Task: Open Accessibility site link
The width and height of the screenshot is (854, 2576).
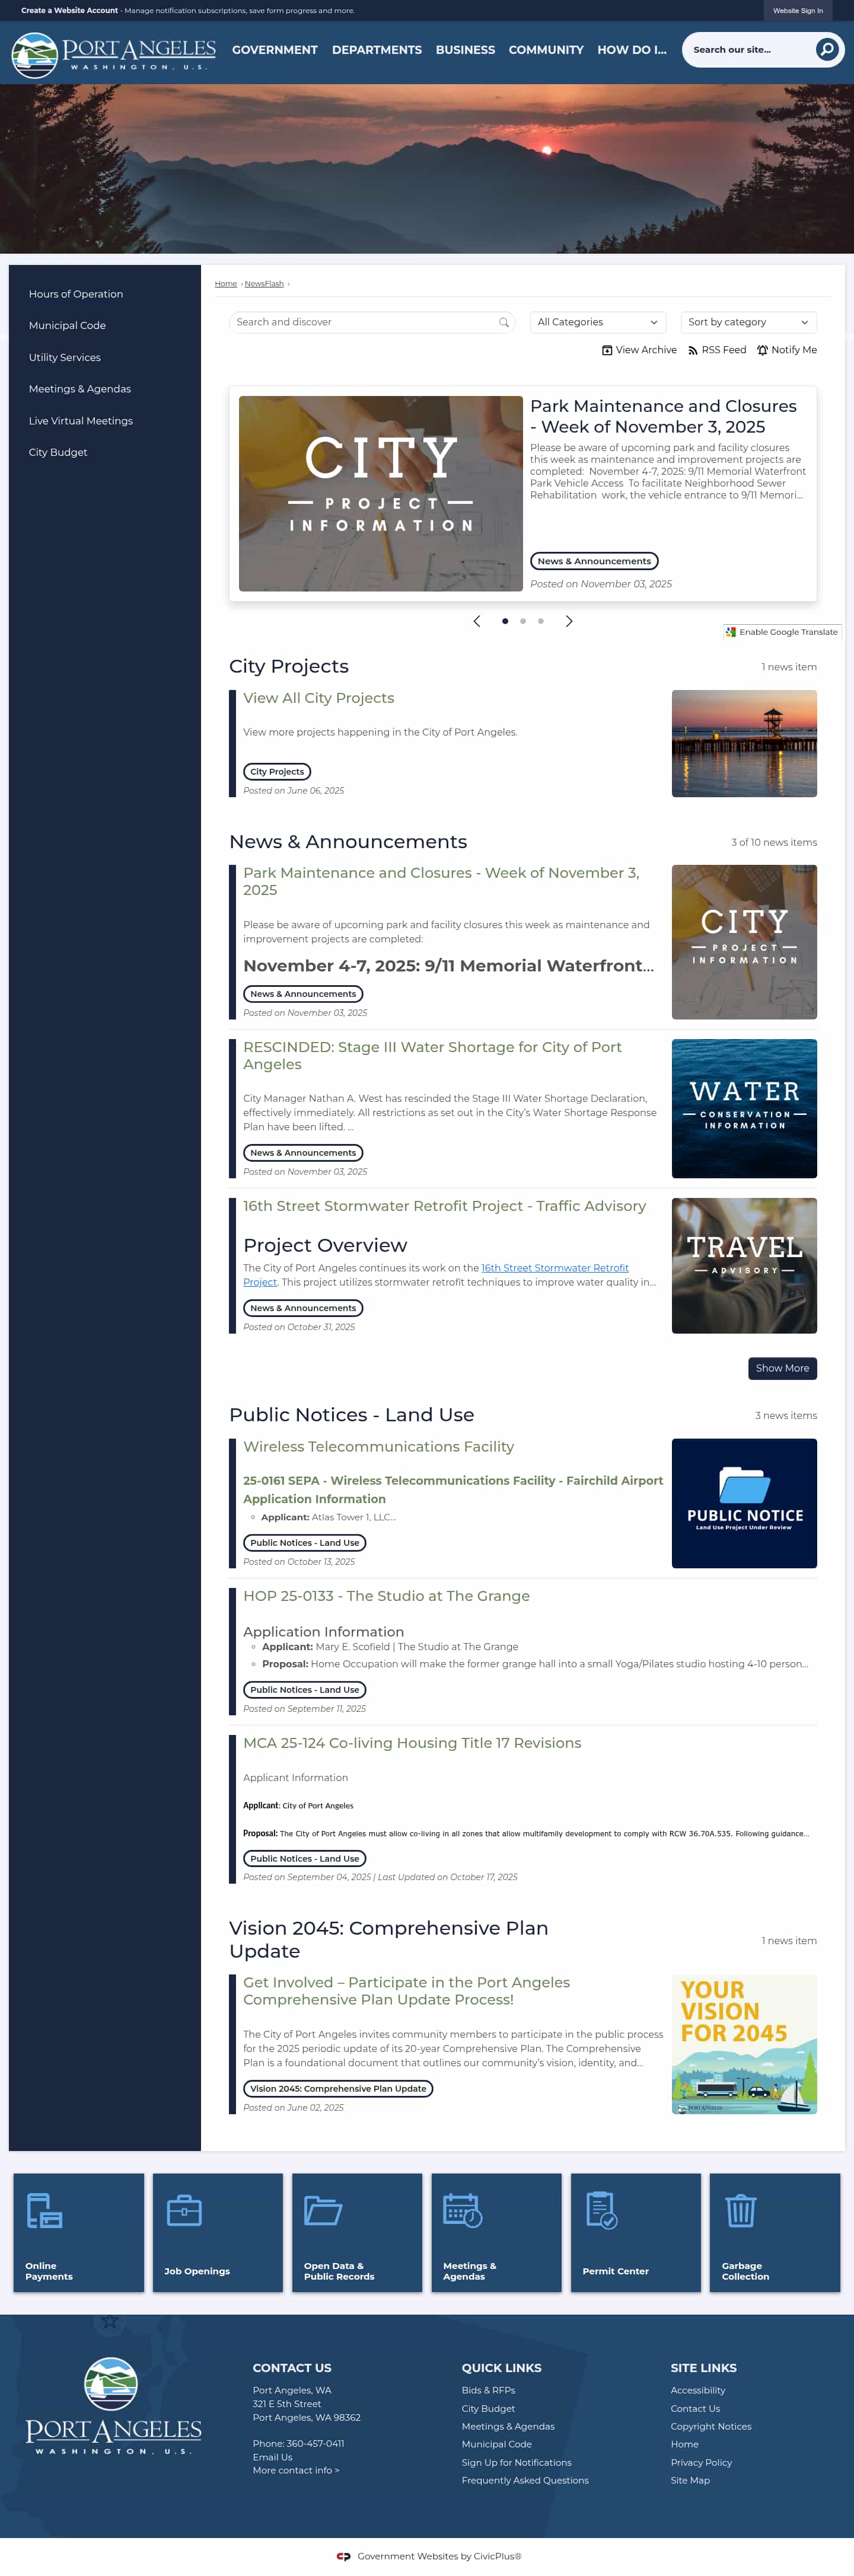Action: point(698,2391)
